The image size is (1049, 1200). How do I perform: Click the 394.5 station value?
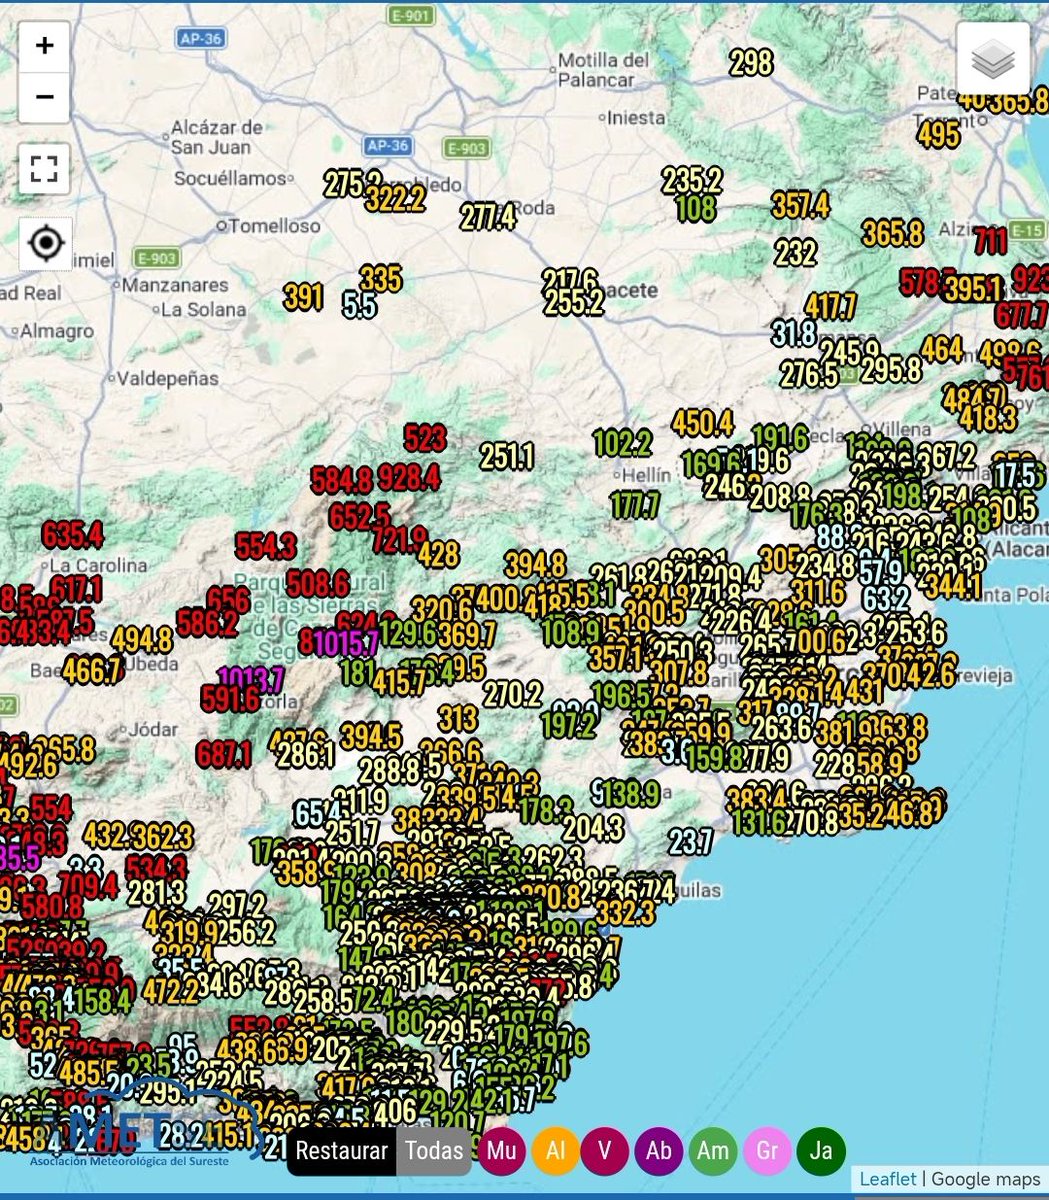coord(371,736)
